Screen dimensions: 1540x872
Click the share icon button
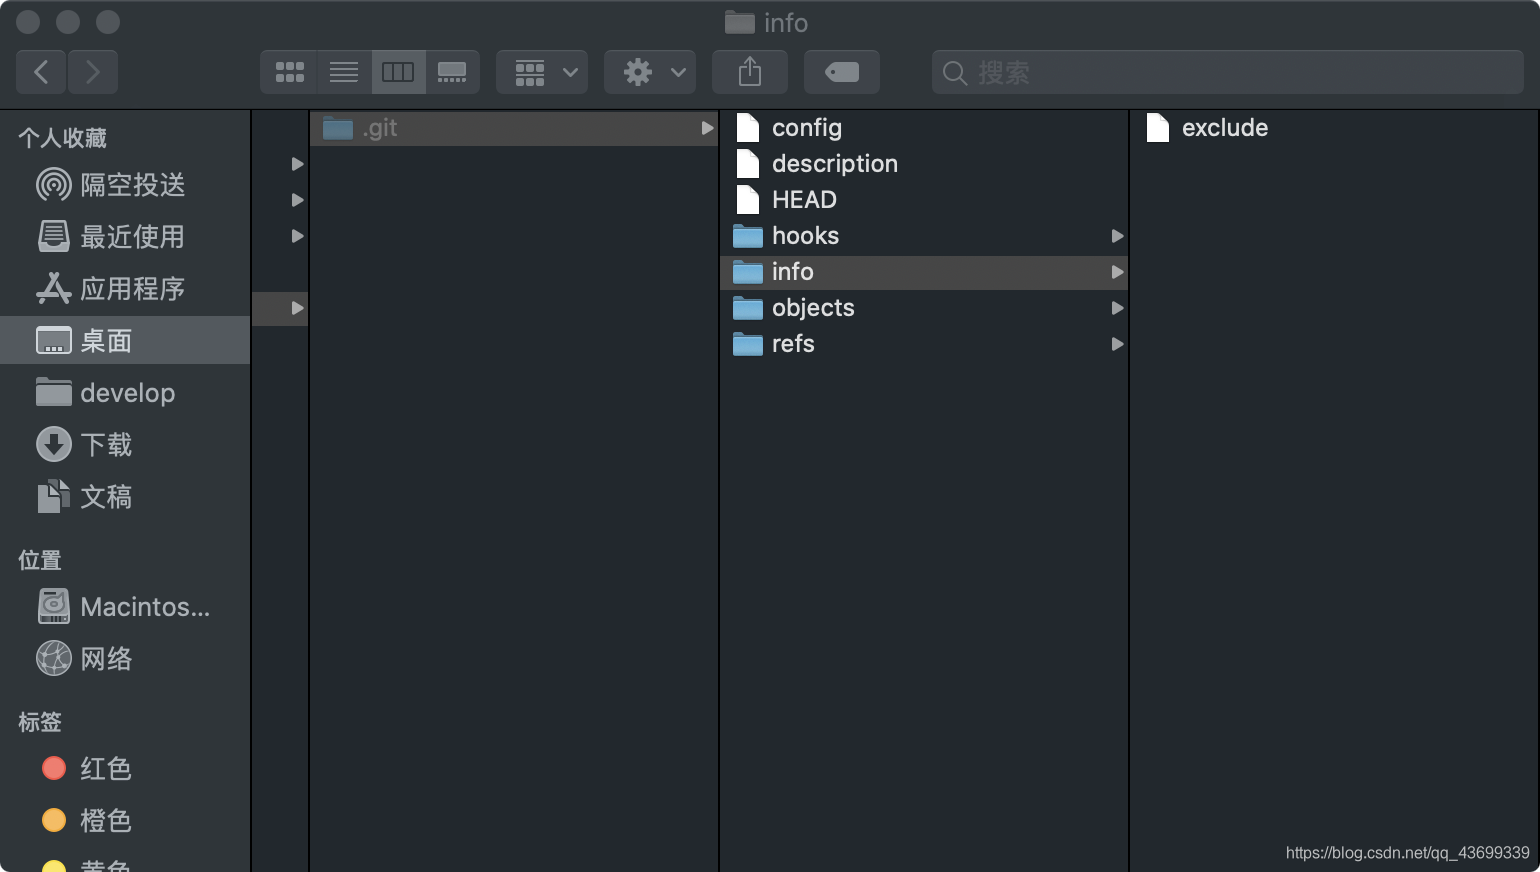click(x=750, y=72)
